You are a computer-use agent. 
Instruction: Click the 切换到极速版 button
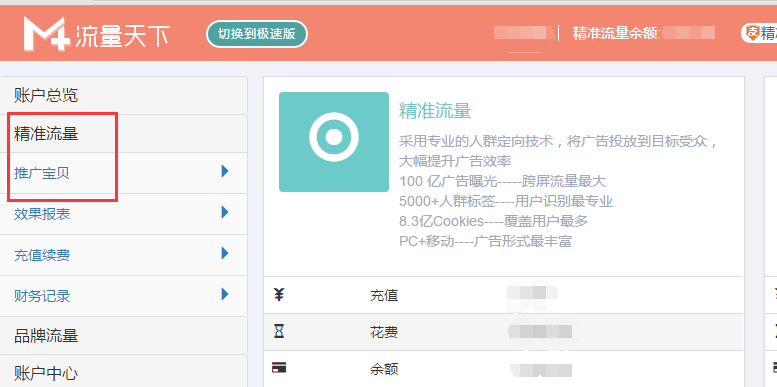click(257, 34)
